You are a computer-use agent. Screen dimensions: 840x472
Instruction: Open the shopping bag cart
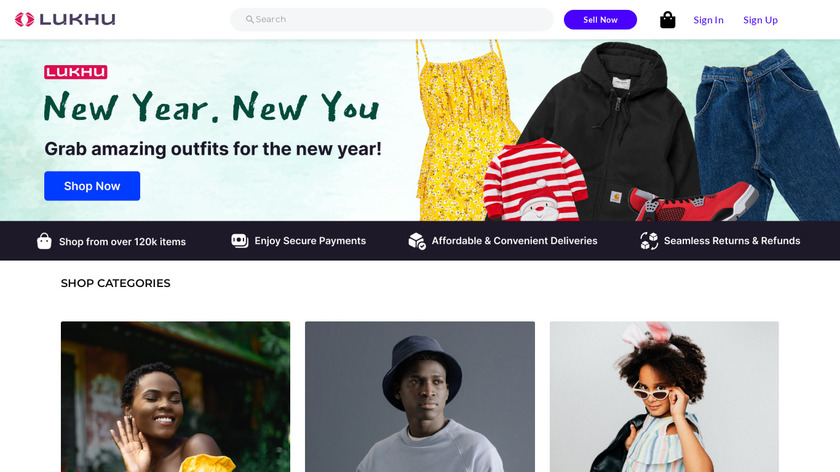[668, 20]
